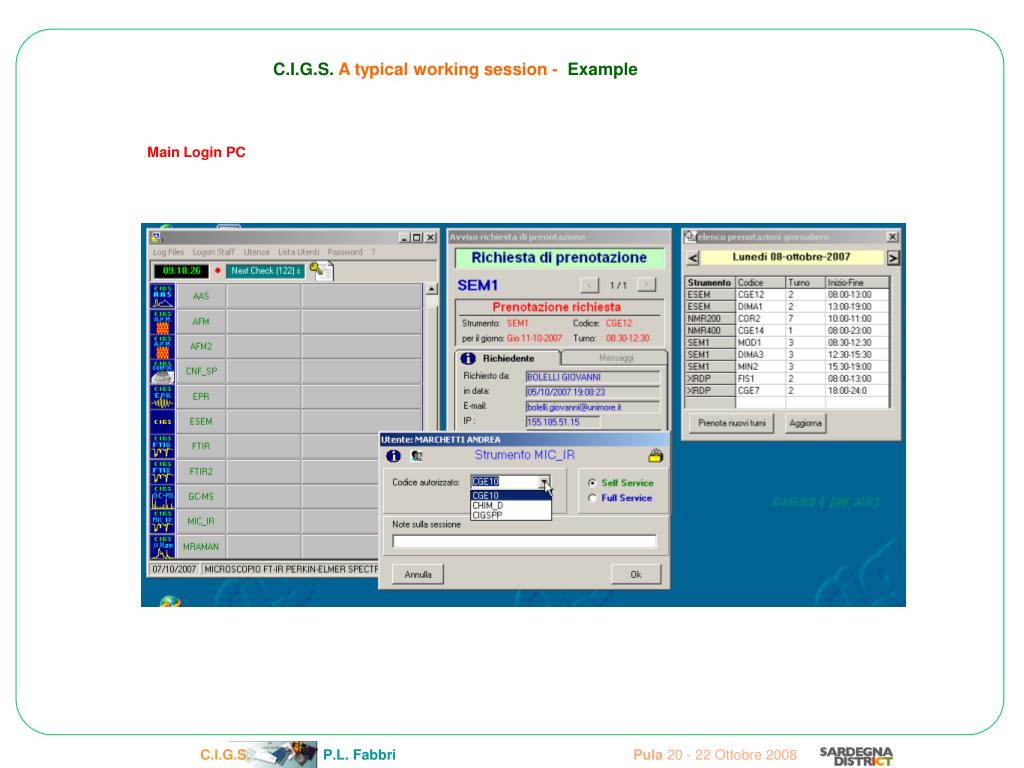This screenshot has height=768, width=1024.
Task: Open the Logon Staff menu
Action: coord(213,252)
